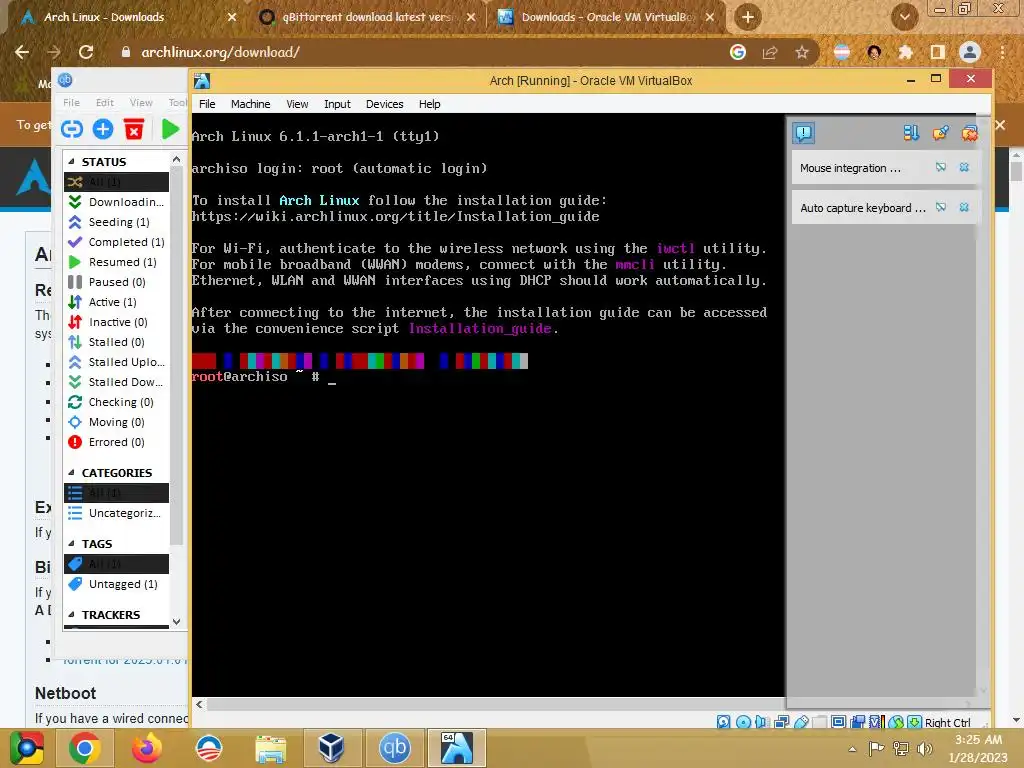
Task: Click the archlinux.org/download address bar
Action: [418, 52]
